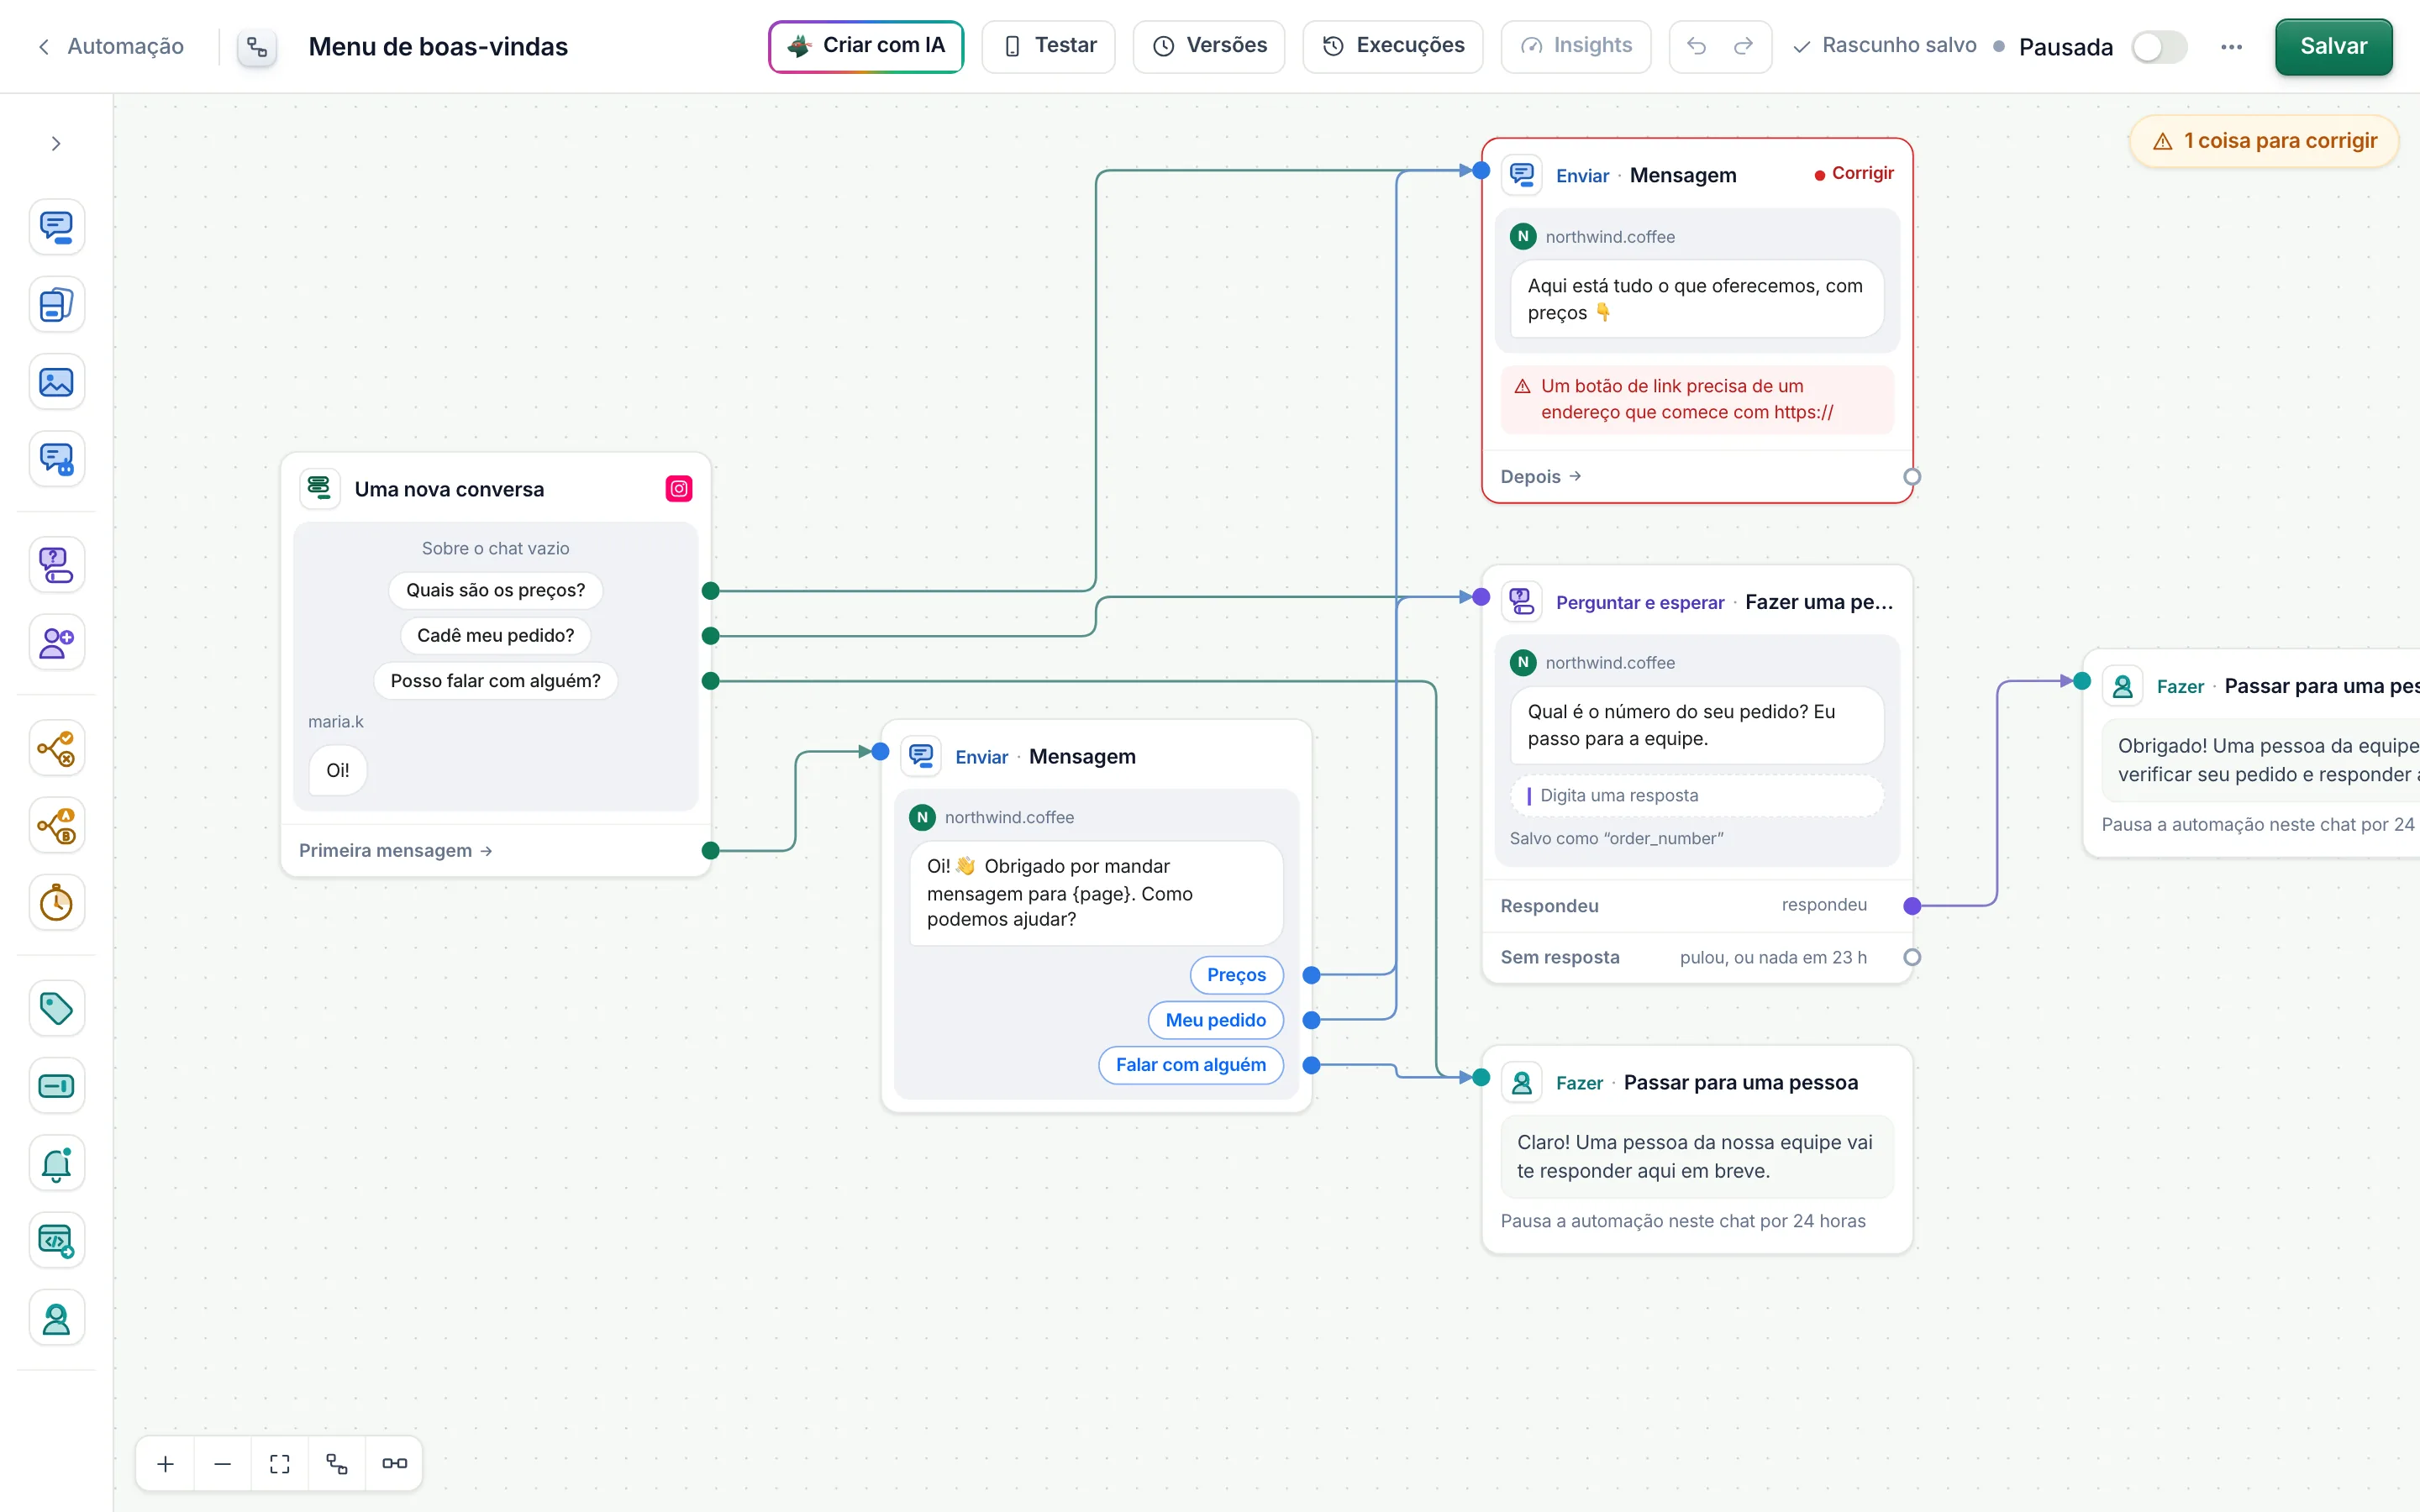Toggle the Pausada automation switch

(x=2159, y=47)
